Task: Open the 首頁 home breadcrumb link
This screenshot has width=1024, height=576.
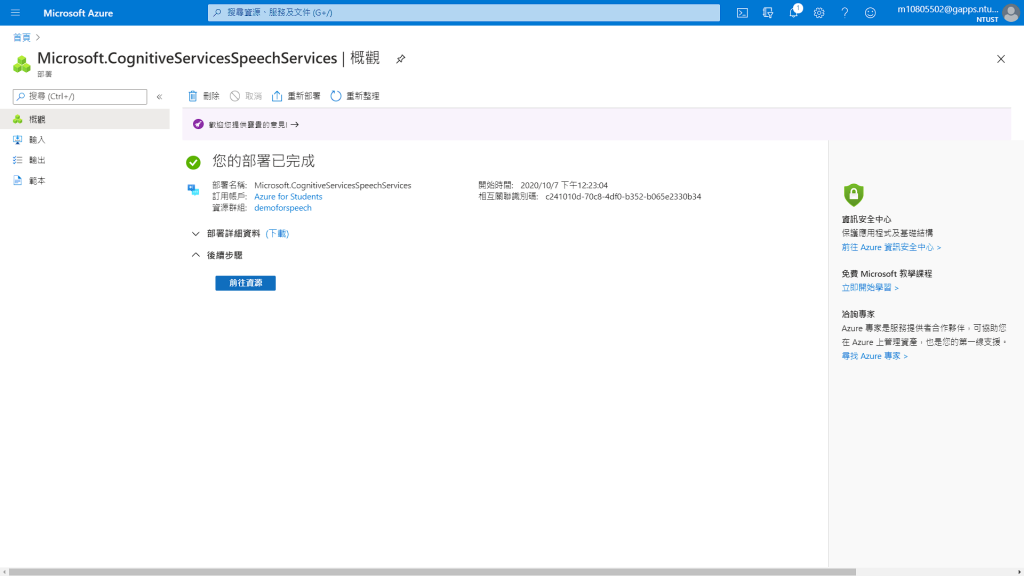Action: tap(22, 37)
